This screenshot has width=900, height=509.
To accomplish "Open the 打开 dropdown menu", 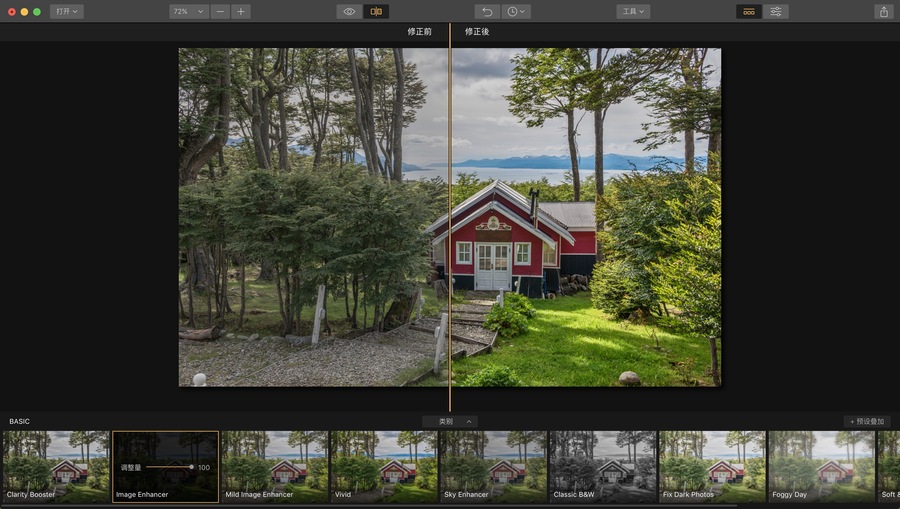I will (x=67, y=11).
